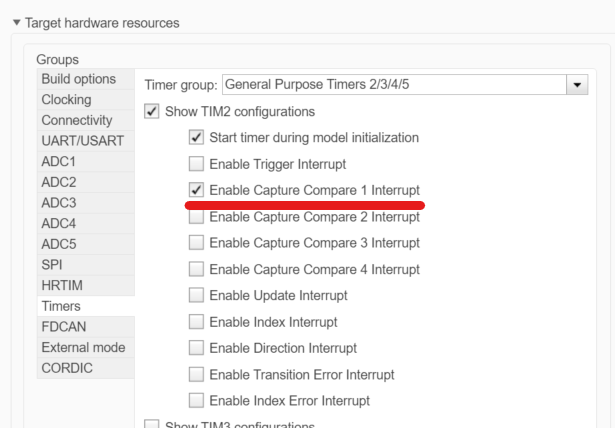Uncheck Show TIM2 configurations
The width and height of the screenshot is (615, 428).
pyautogui.click(x=152, y=111)
